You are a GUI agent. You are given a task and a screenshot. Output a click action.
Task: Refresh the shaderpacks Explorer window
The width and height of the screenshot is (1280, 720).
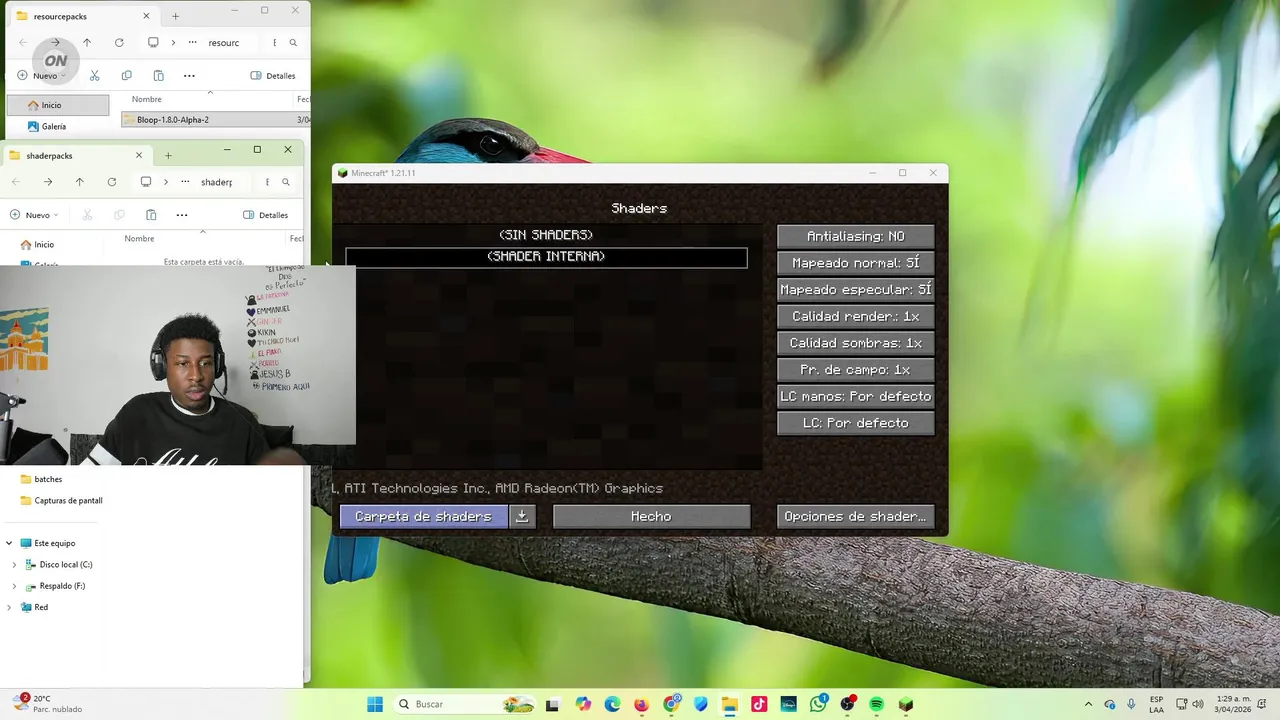coord(112,182)
